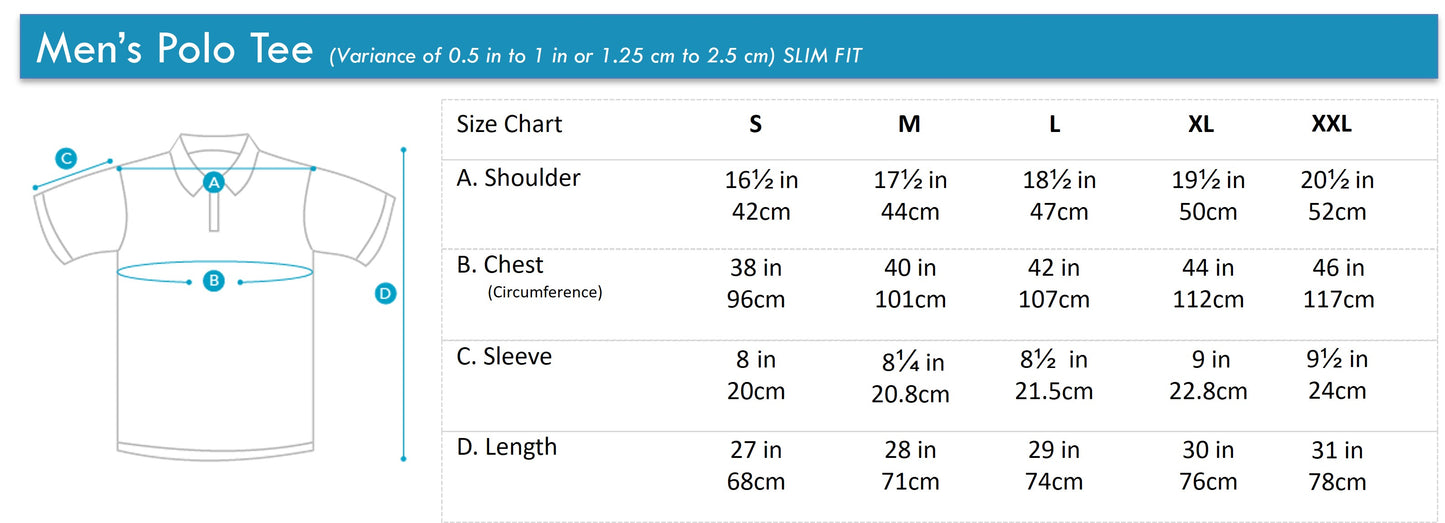Image resolution: width=1445 pixels, height=523 pixels.
Task: Select the XXL size column header
Action: click(1331, 125)
